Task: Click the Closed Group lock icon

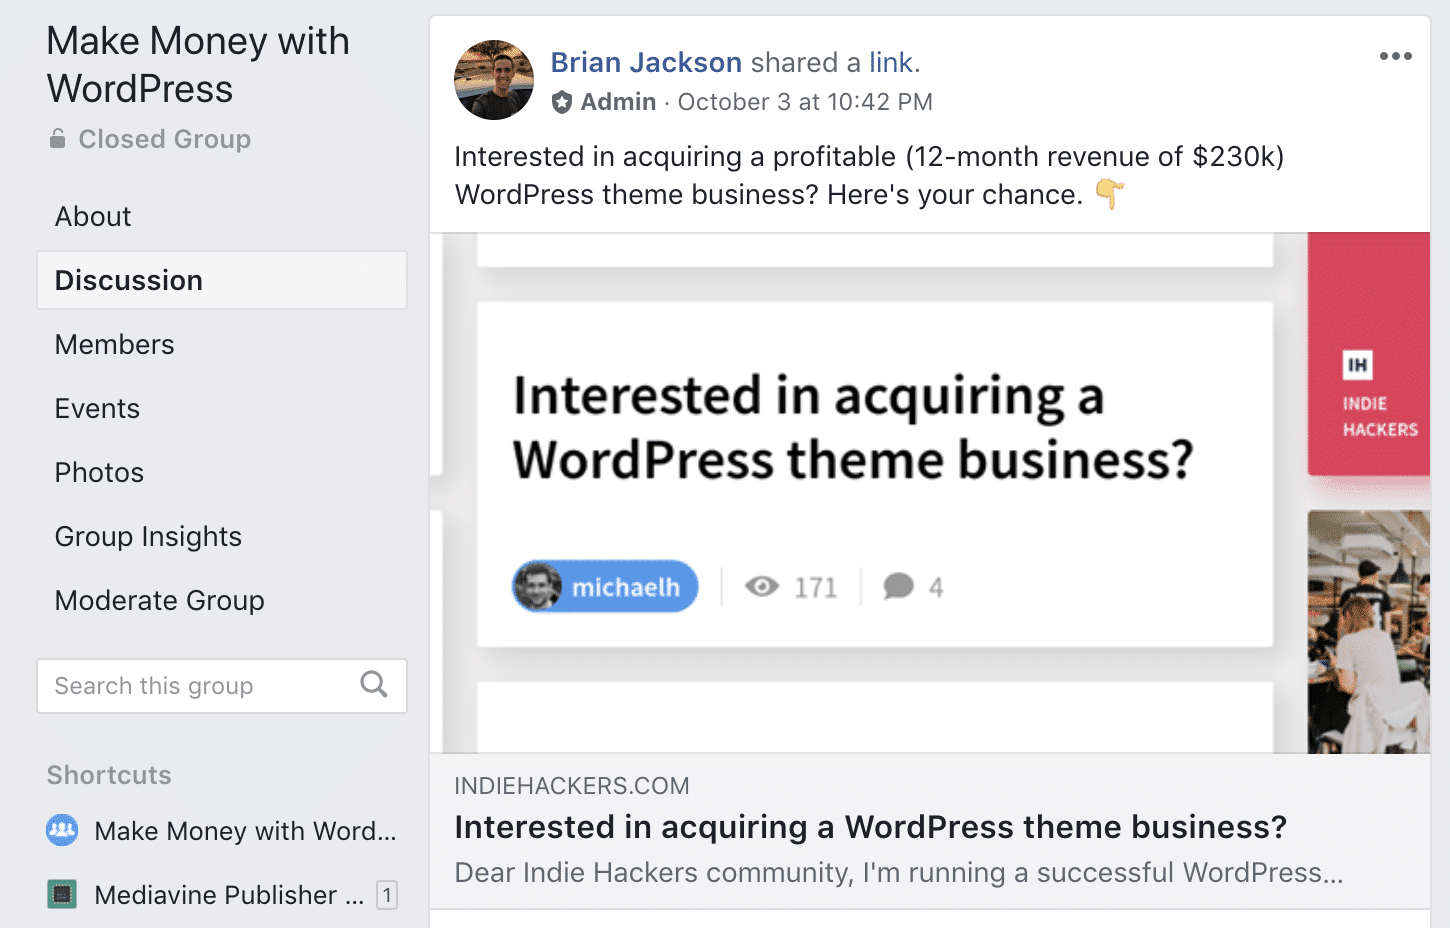Action: point(60,139)
